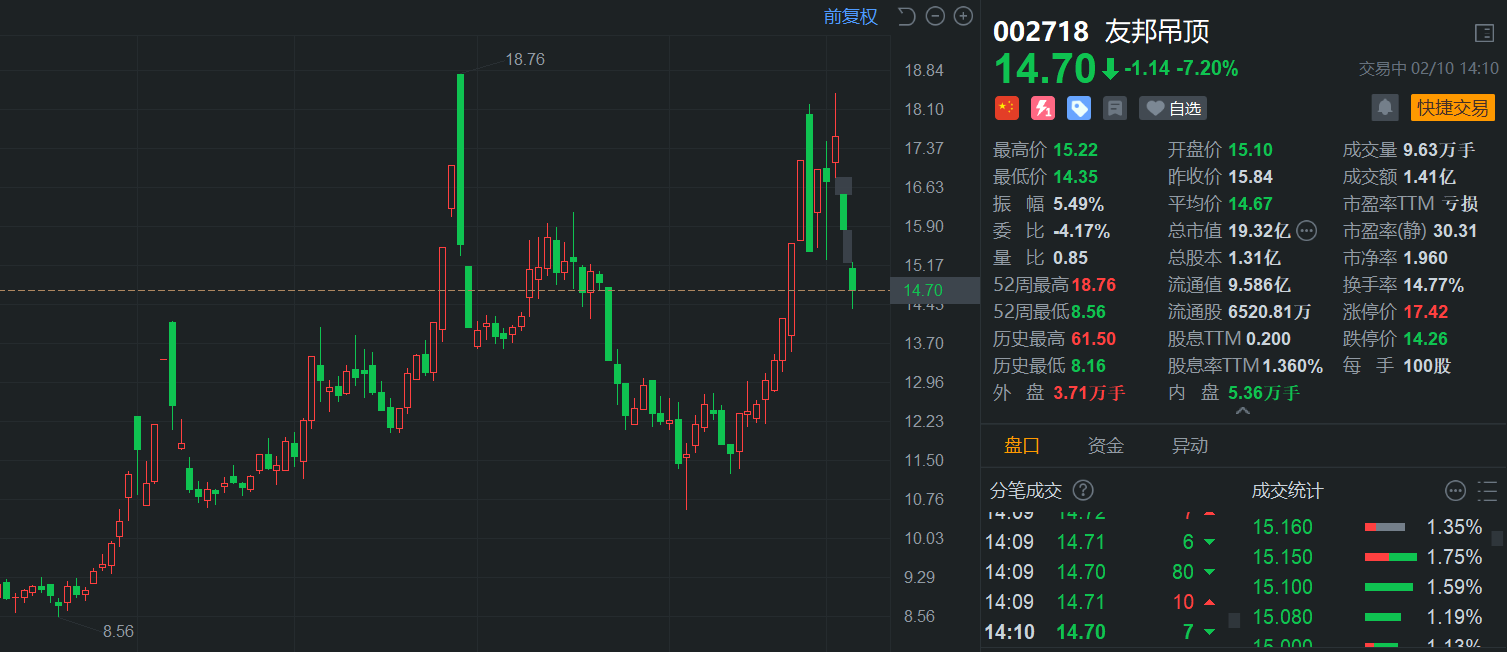Reset the chart view with the undo icon
This screenshot has height=652, width=1507.
point(907,16)
